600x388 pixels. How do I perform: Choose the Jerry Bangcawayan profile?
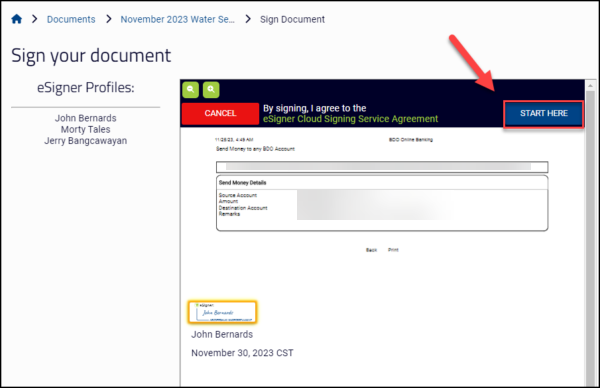click(x=85, y=141)
